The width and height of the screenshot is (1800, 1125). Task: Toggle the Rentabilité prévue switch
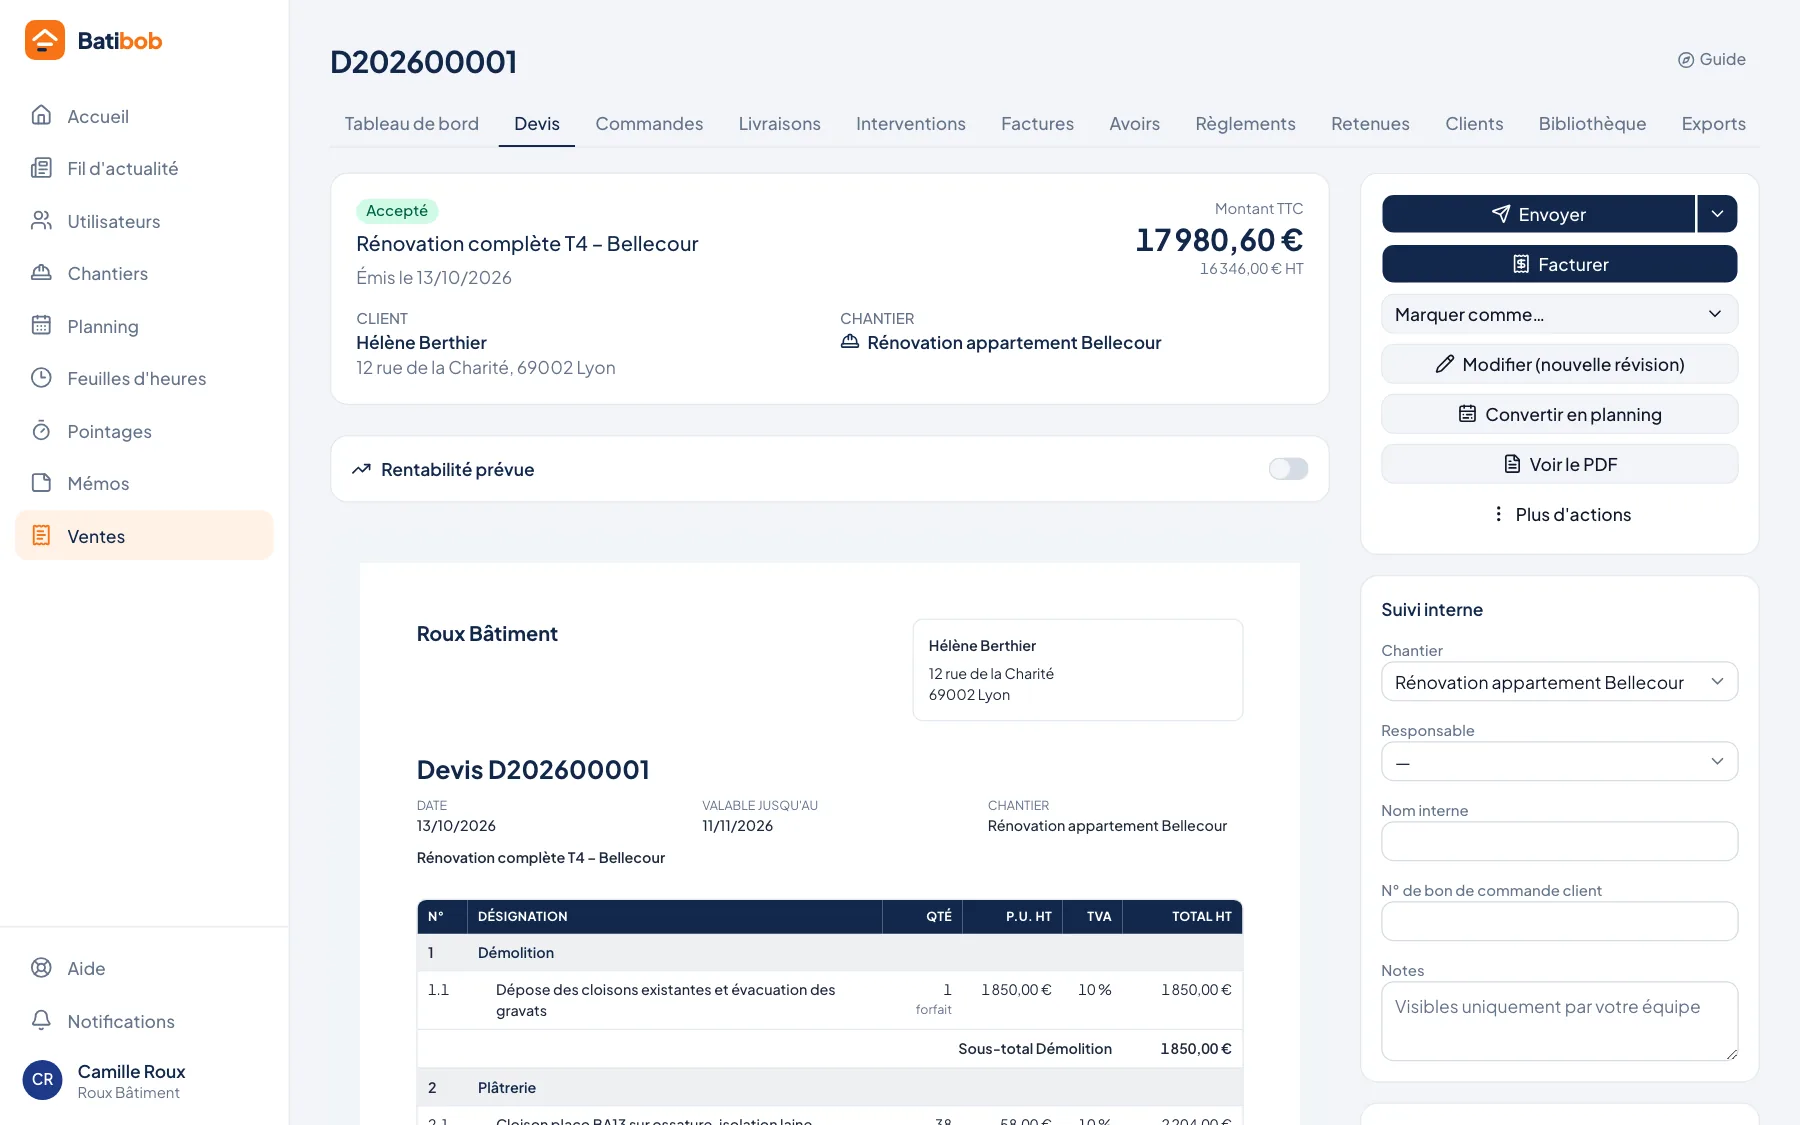[x=1288, y=469]
